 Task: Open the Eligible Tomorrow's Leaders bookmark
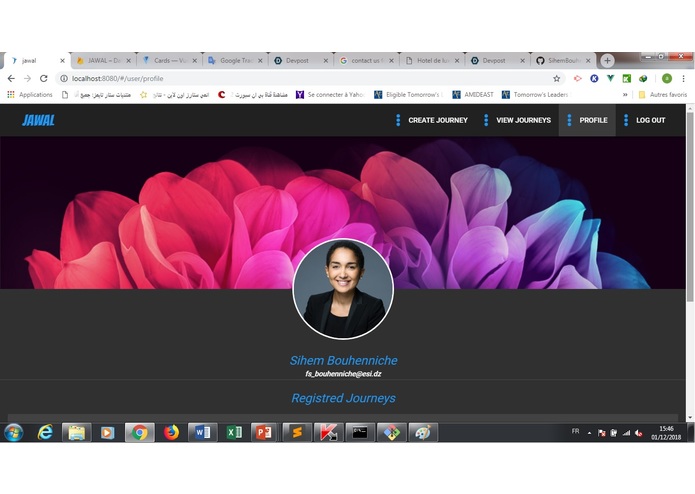click(409, 94)
